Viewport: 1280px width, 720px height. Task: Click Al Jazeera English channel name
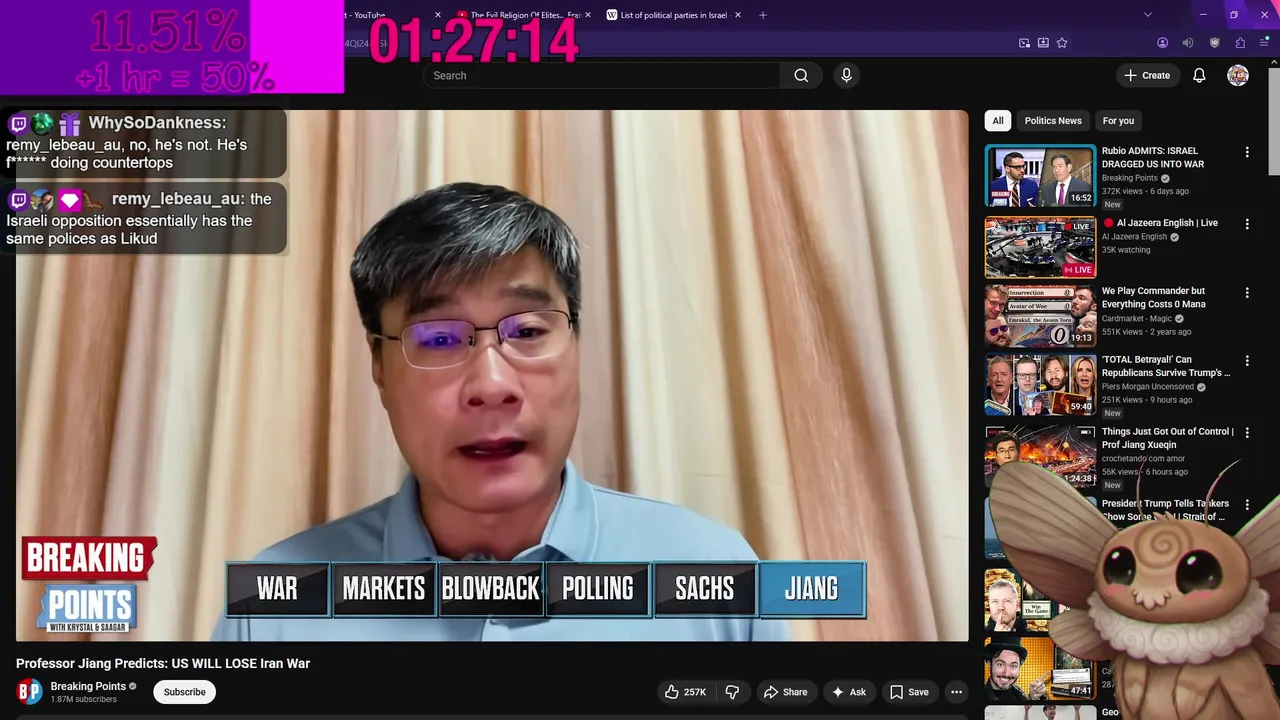1134,237
